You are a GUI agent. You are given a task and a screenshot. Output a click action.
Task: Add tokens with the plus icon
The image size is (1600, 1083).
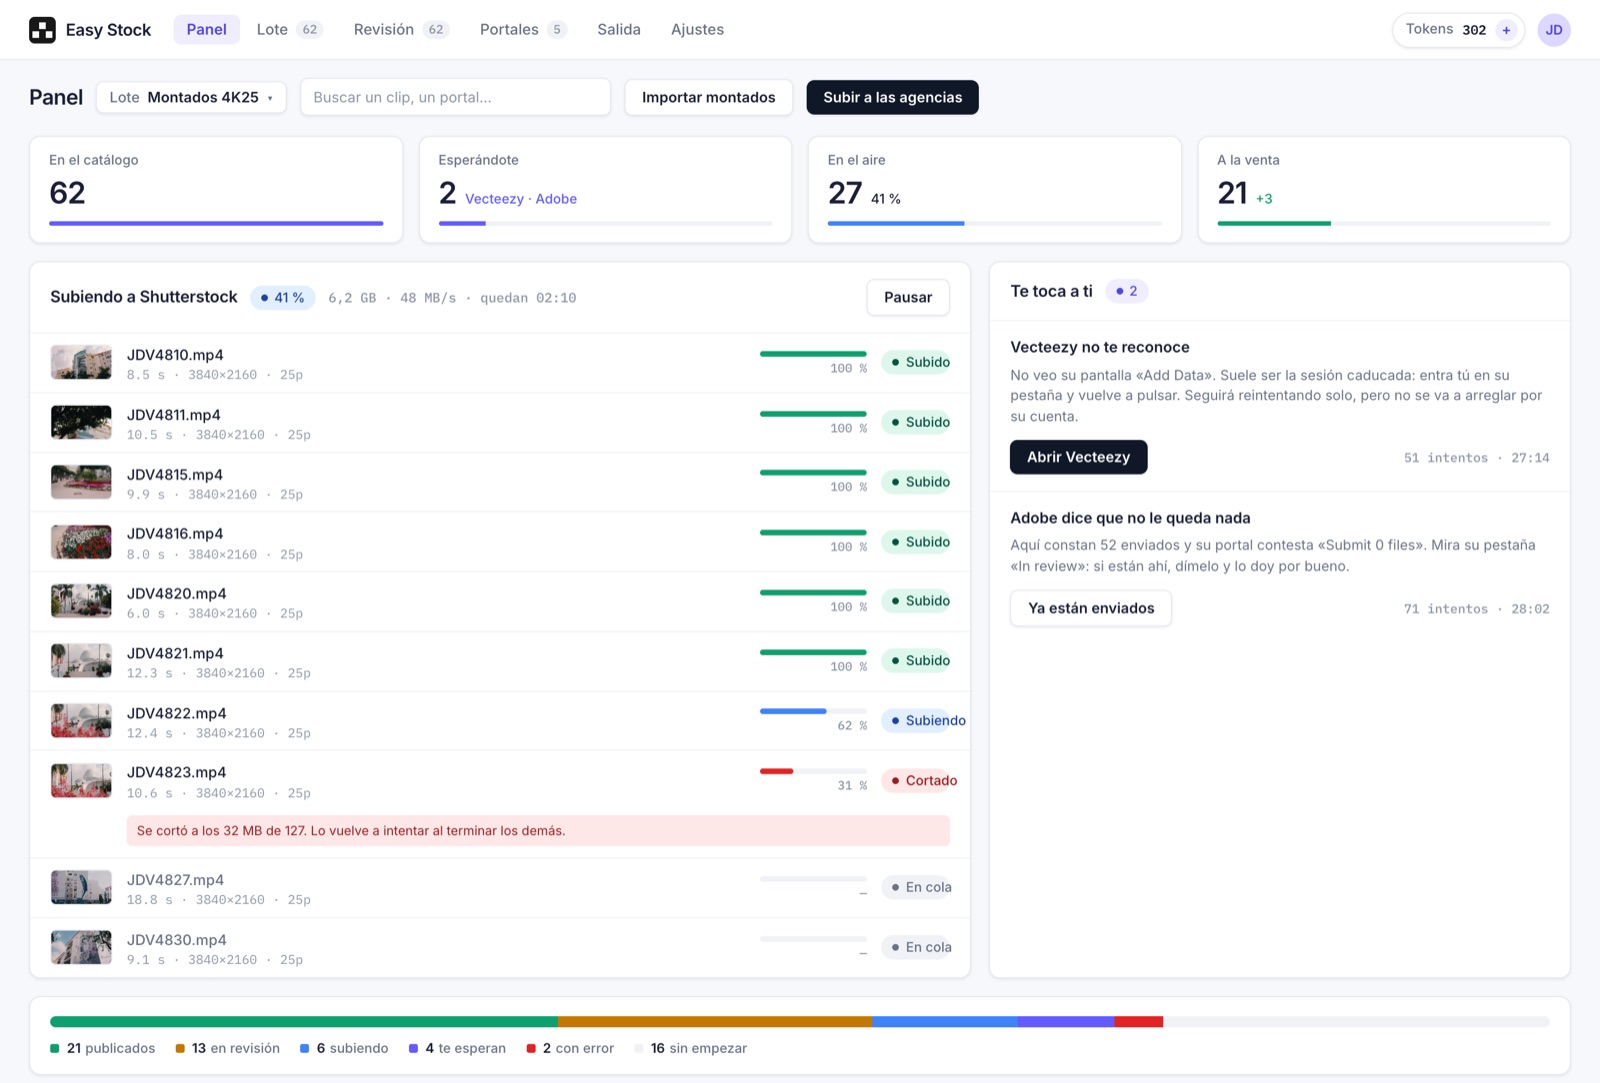(x=1506, y=30)
